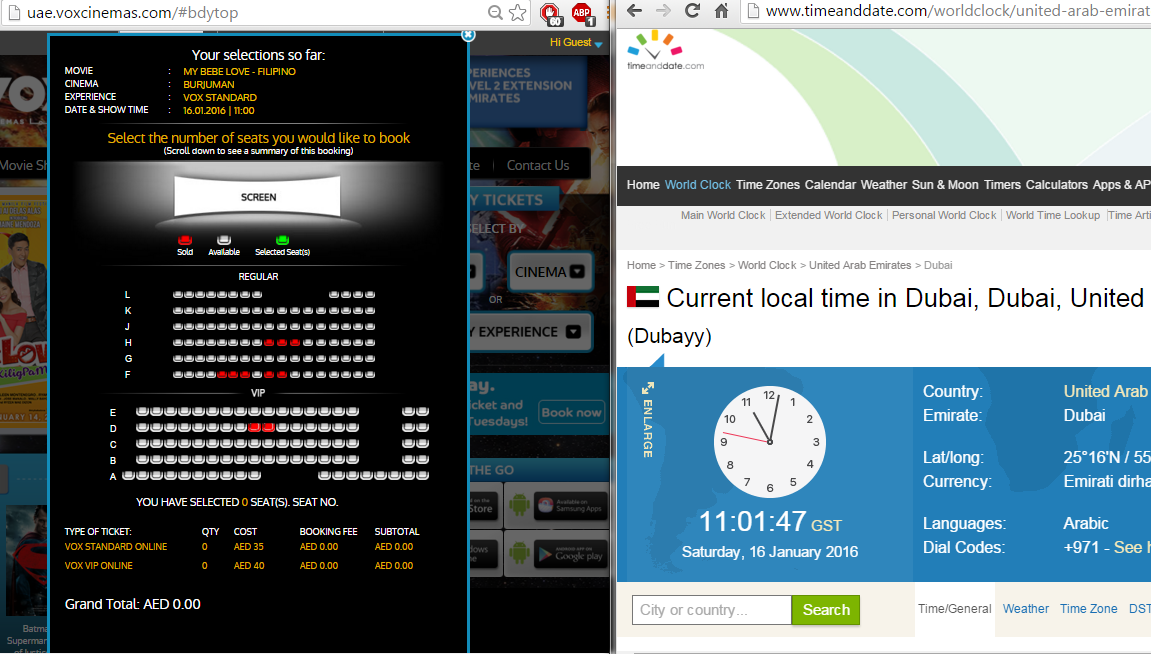Image resolution: width=1151 pixels, height=654 pixels.
Task: Open the Hi Guest account dropdown
Action: (x=576, y=43)
